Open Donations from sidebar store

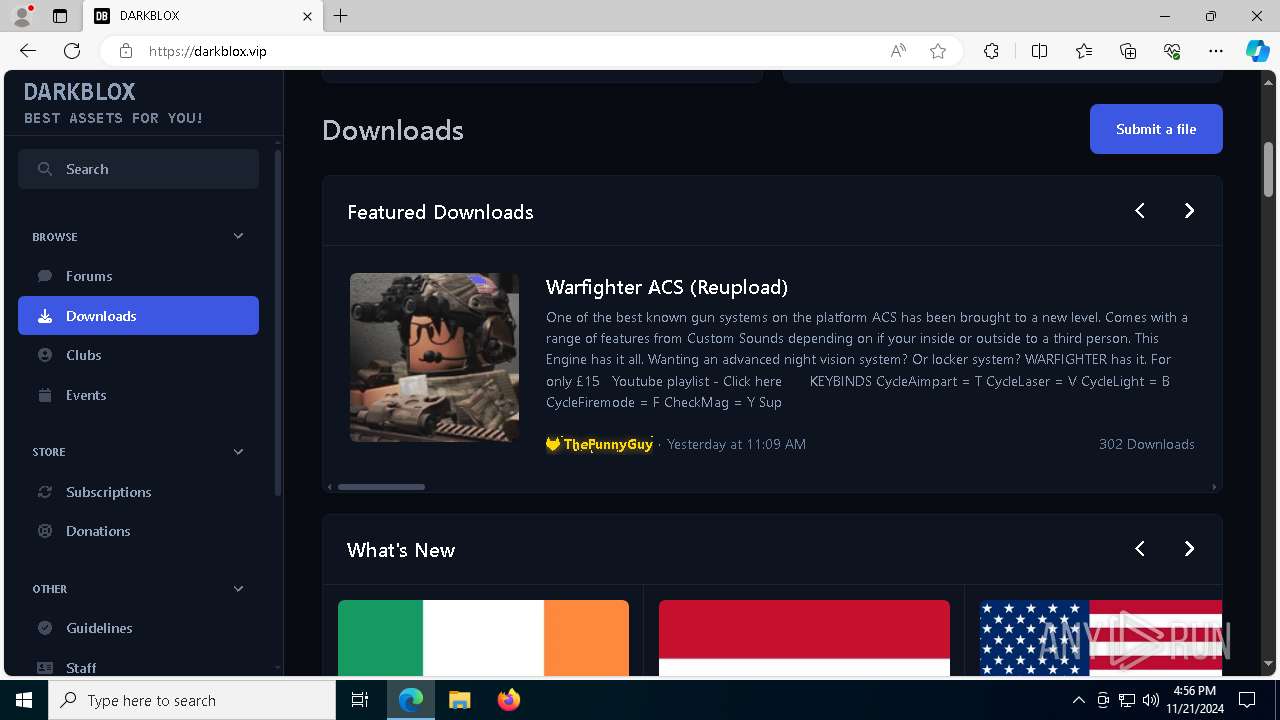click(x=138, y=531)
